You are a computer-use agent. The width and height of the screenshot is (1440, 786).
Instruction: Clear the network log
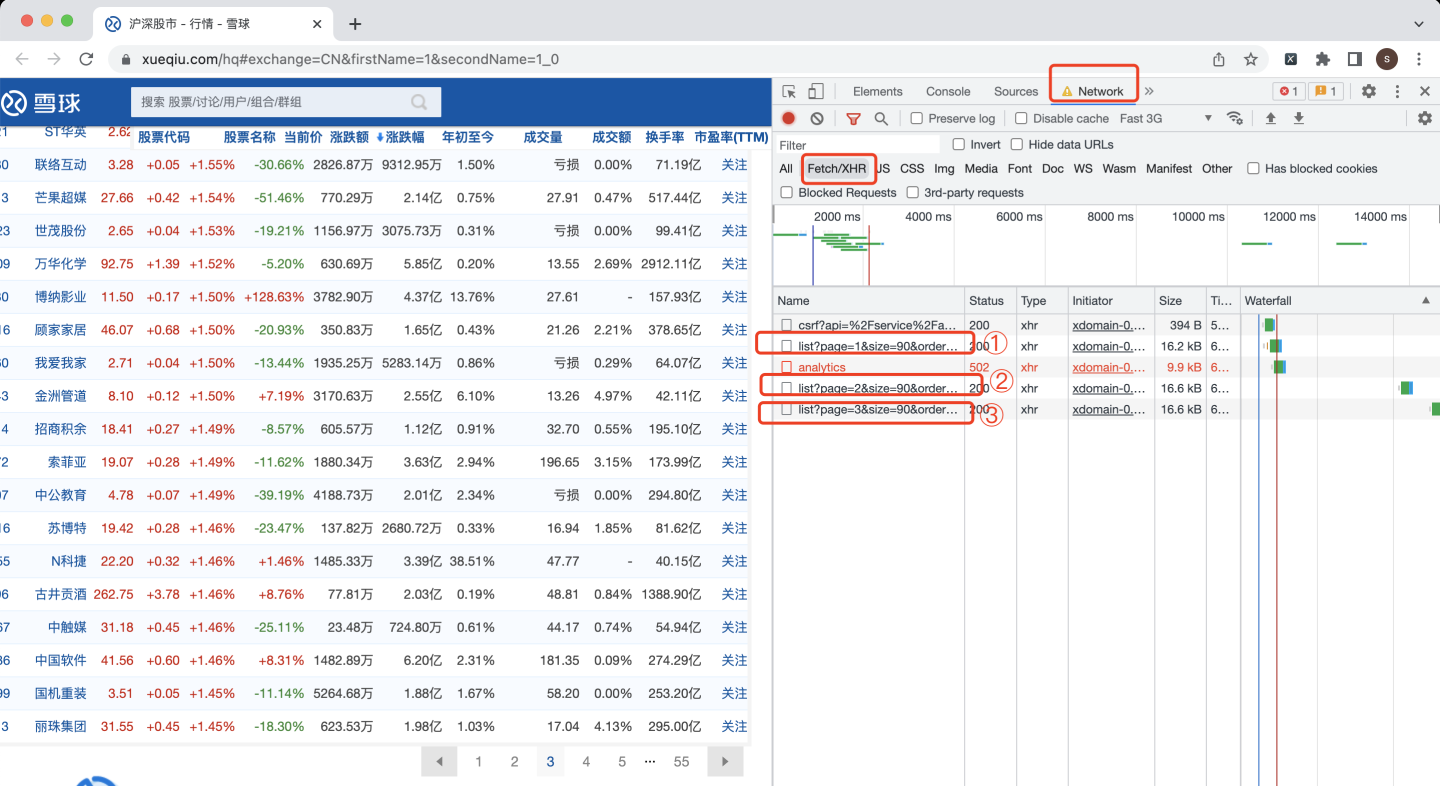[817, 118]
